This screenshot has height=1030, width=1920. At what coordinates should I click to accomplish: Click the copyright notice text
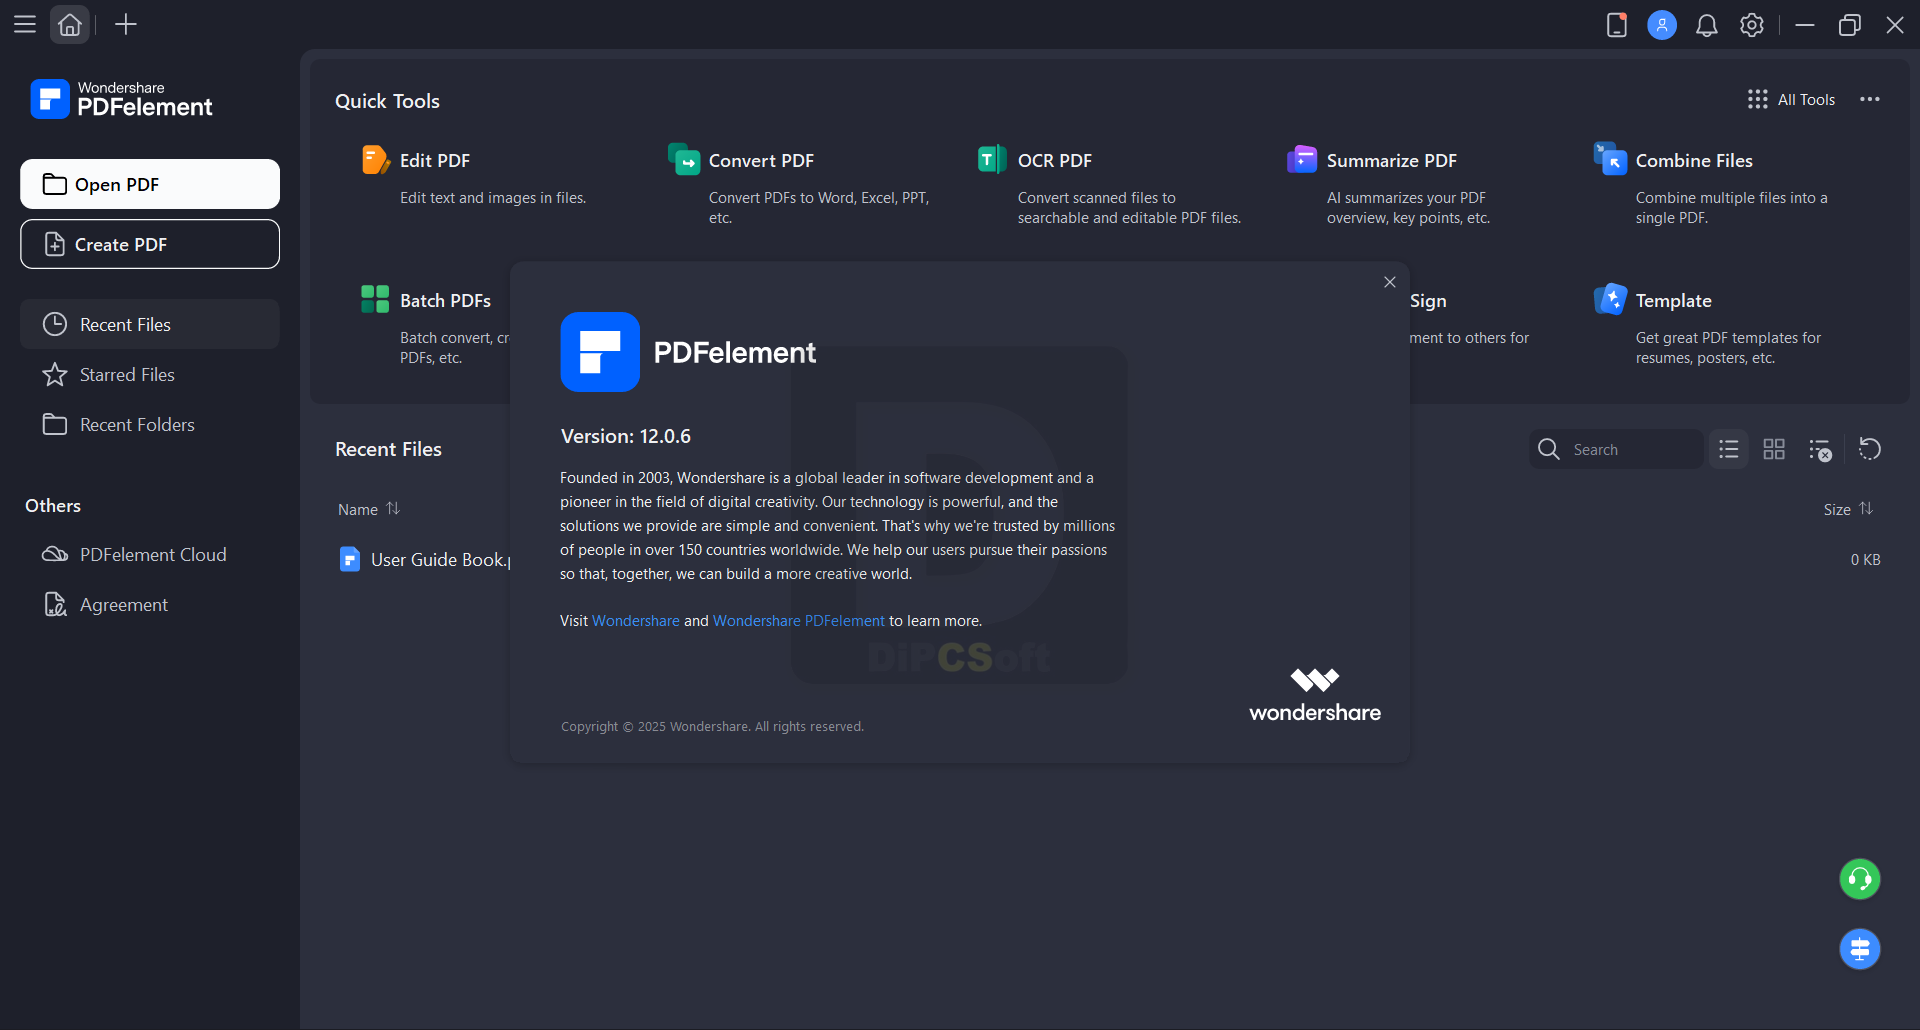point(712,727)
